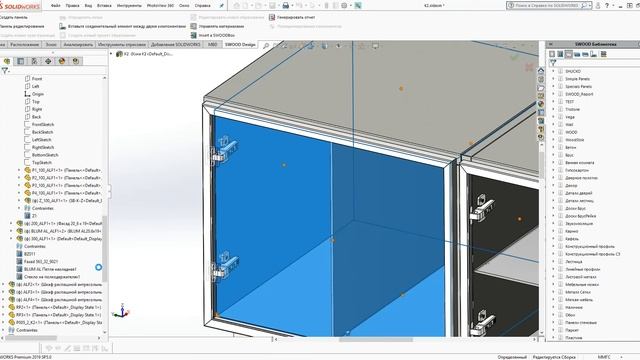Open the DimXpertManager crosshair tab
The height and width of the screenshot is (360, 640).
click(48, 61)
